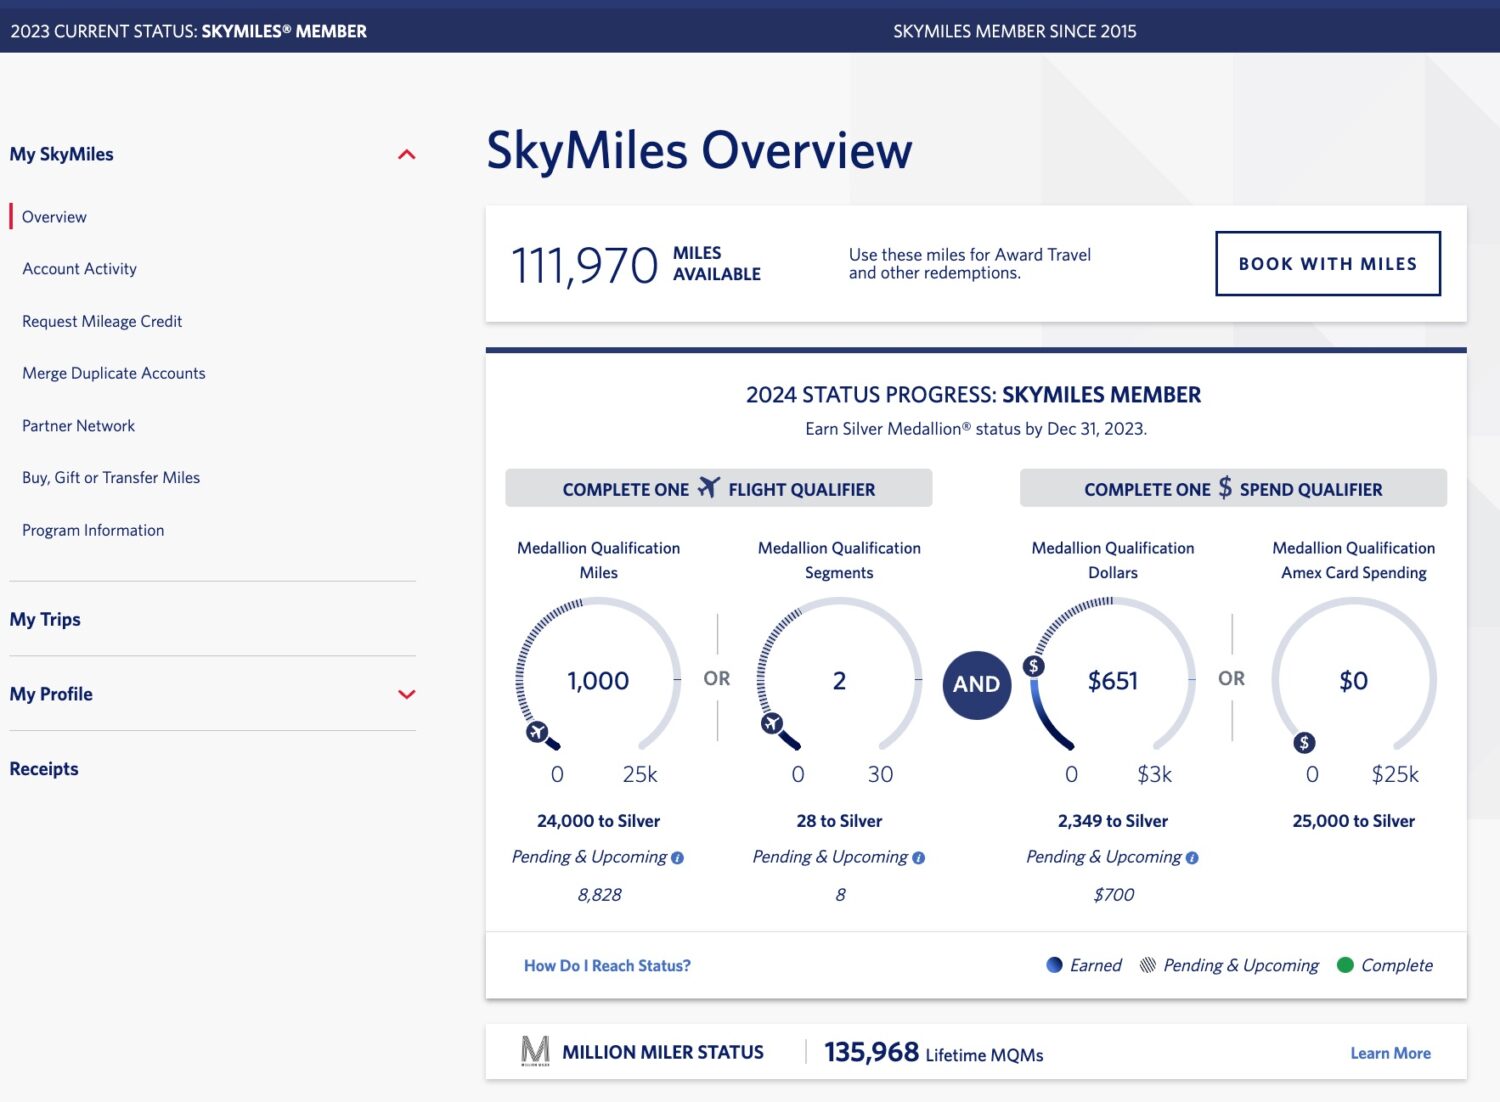The image size is (1500, 1102).
Task: Click the dollar icon on the Amex Card Spending gauge
Action: (1303, 742)
